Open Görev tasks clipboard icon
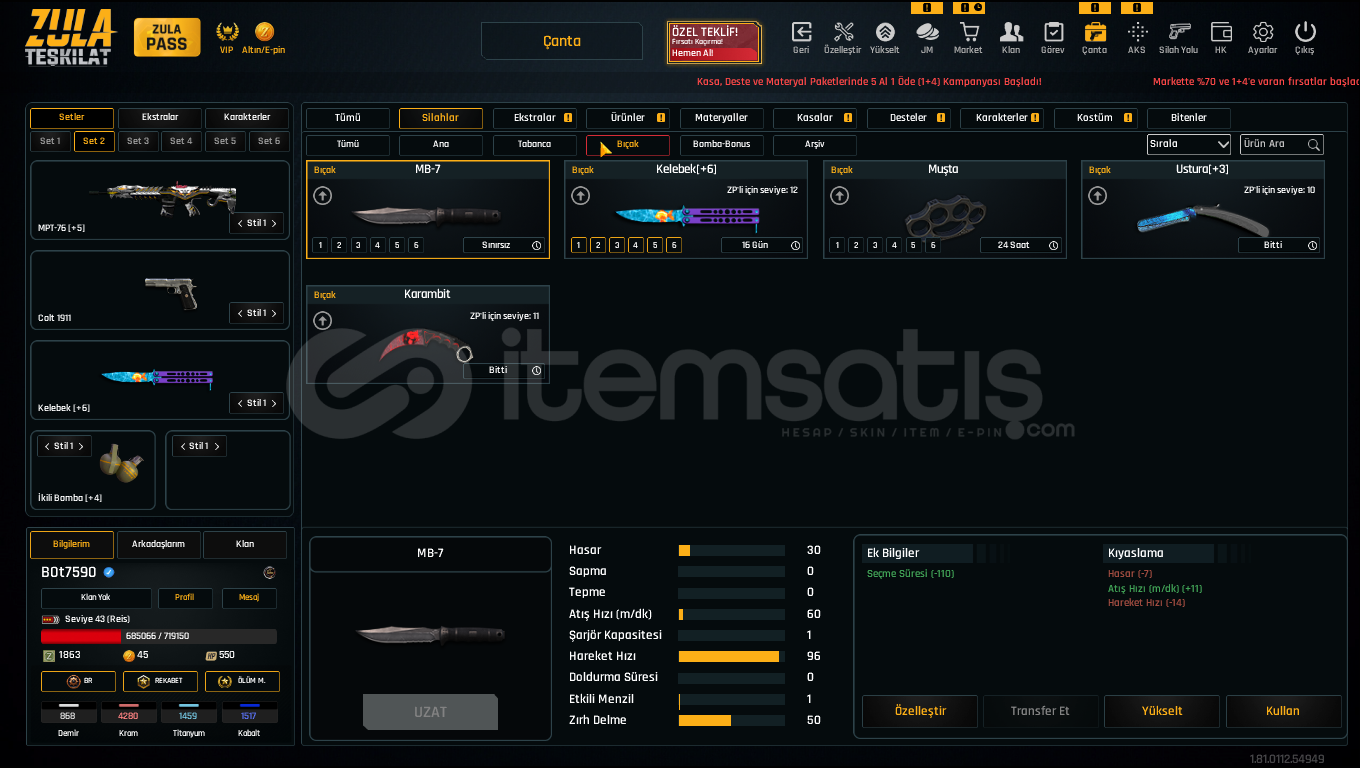This screenshot has height=768, width=1360. pos(1053,32)
